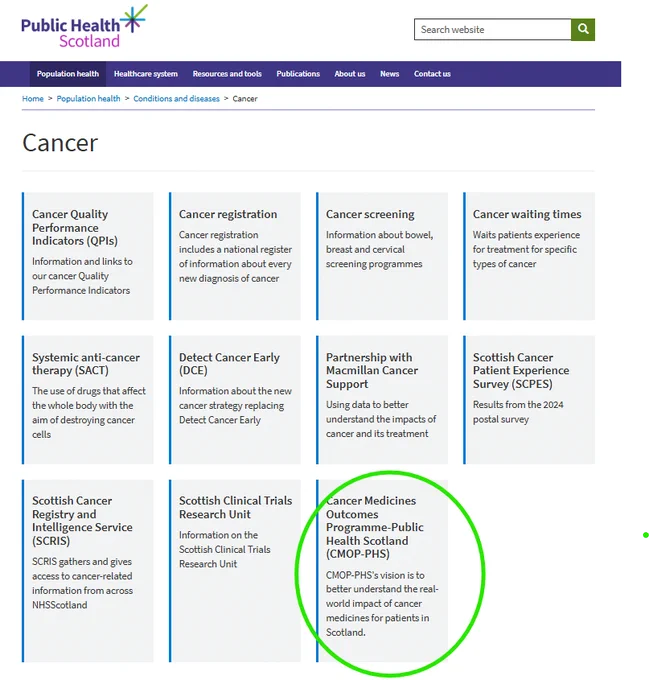This screenshot has width=649, height=680.
Task: Open the Public Health Scotland logo homepage
Action: tap(85, 27)
